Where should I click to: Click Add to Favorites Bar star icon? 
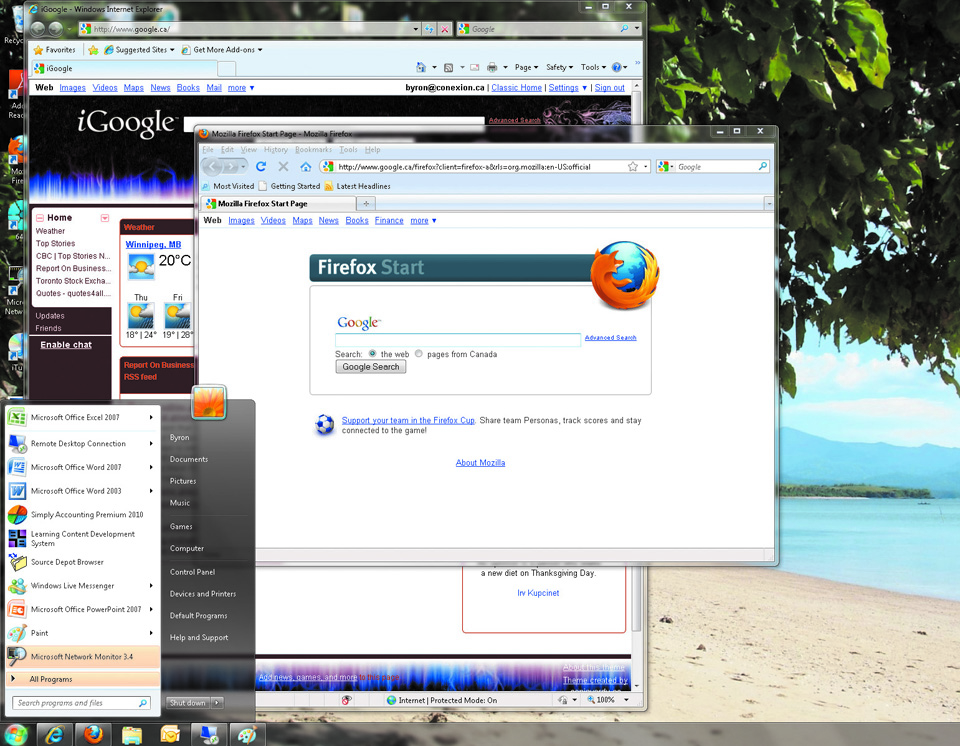pos(93,50)
